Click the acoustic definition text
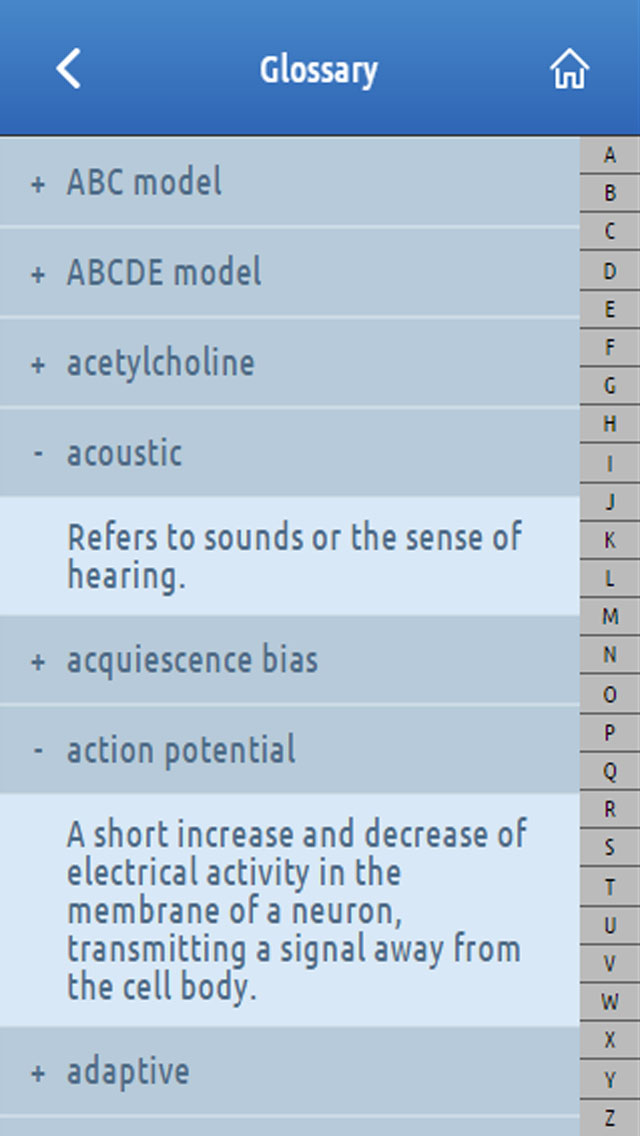 pos(294,556)
